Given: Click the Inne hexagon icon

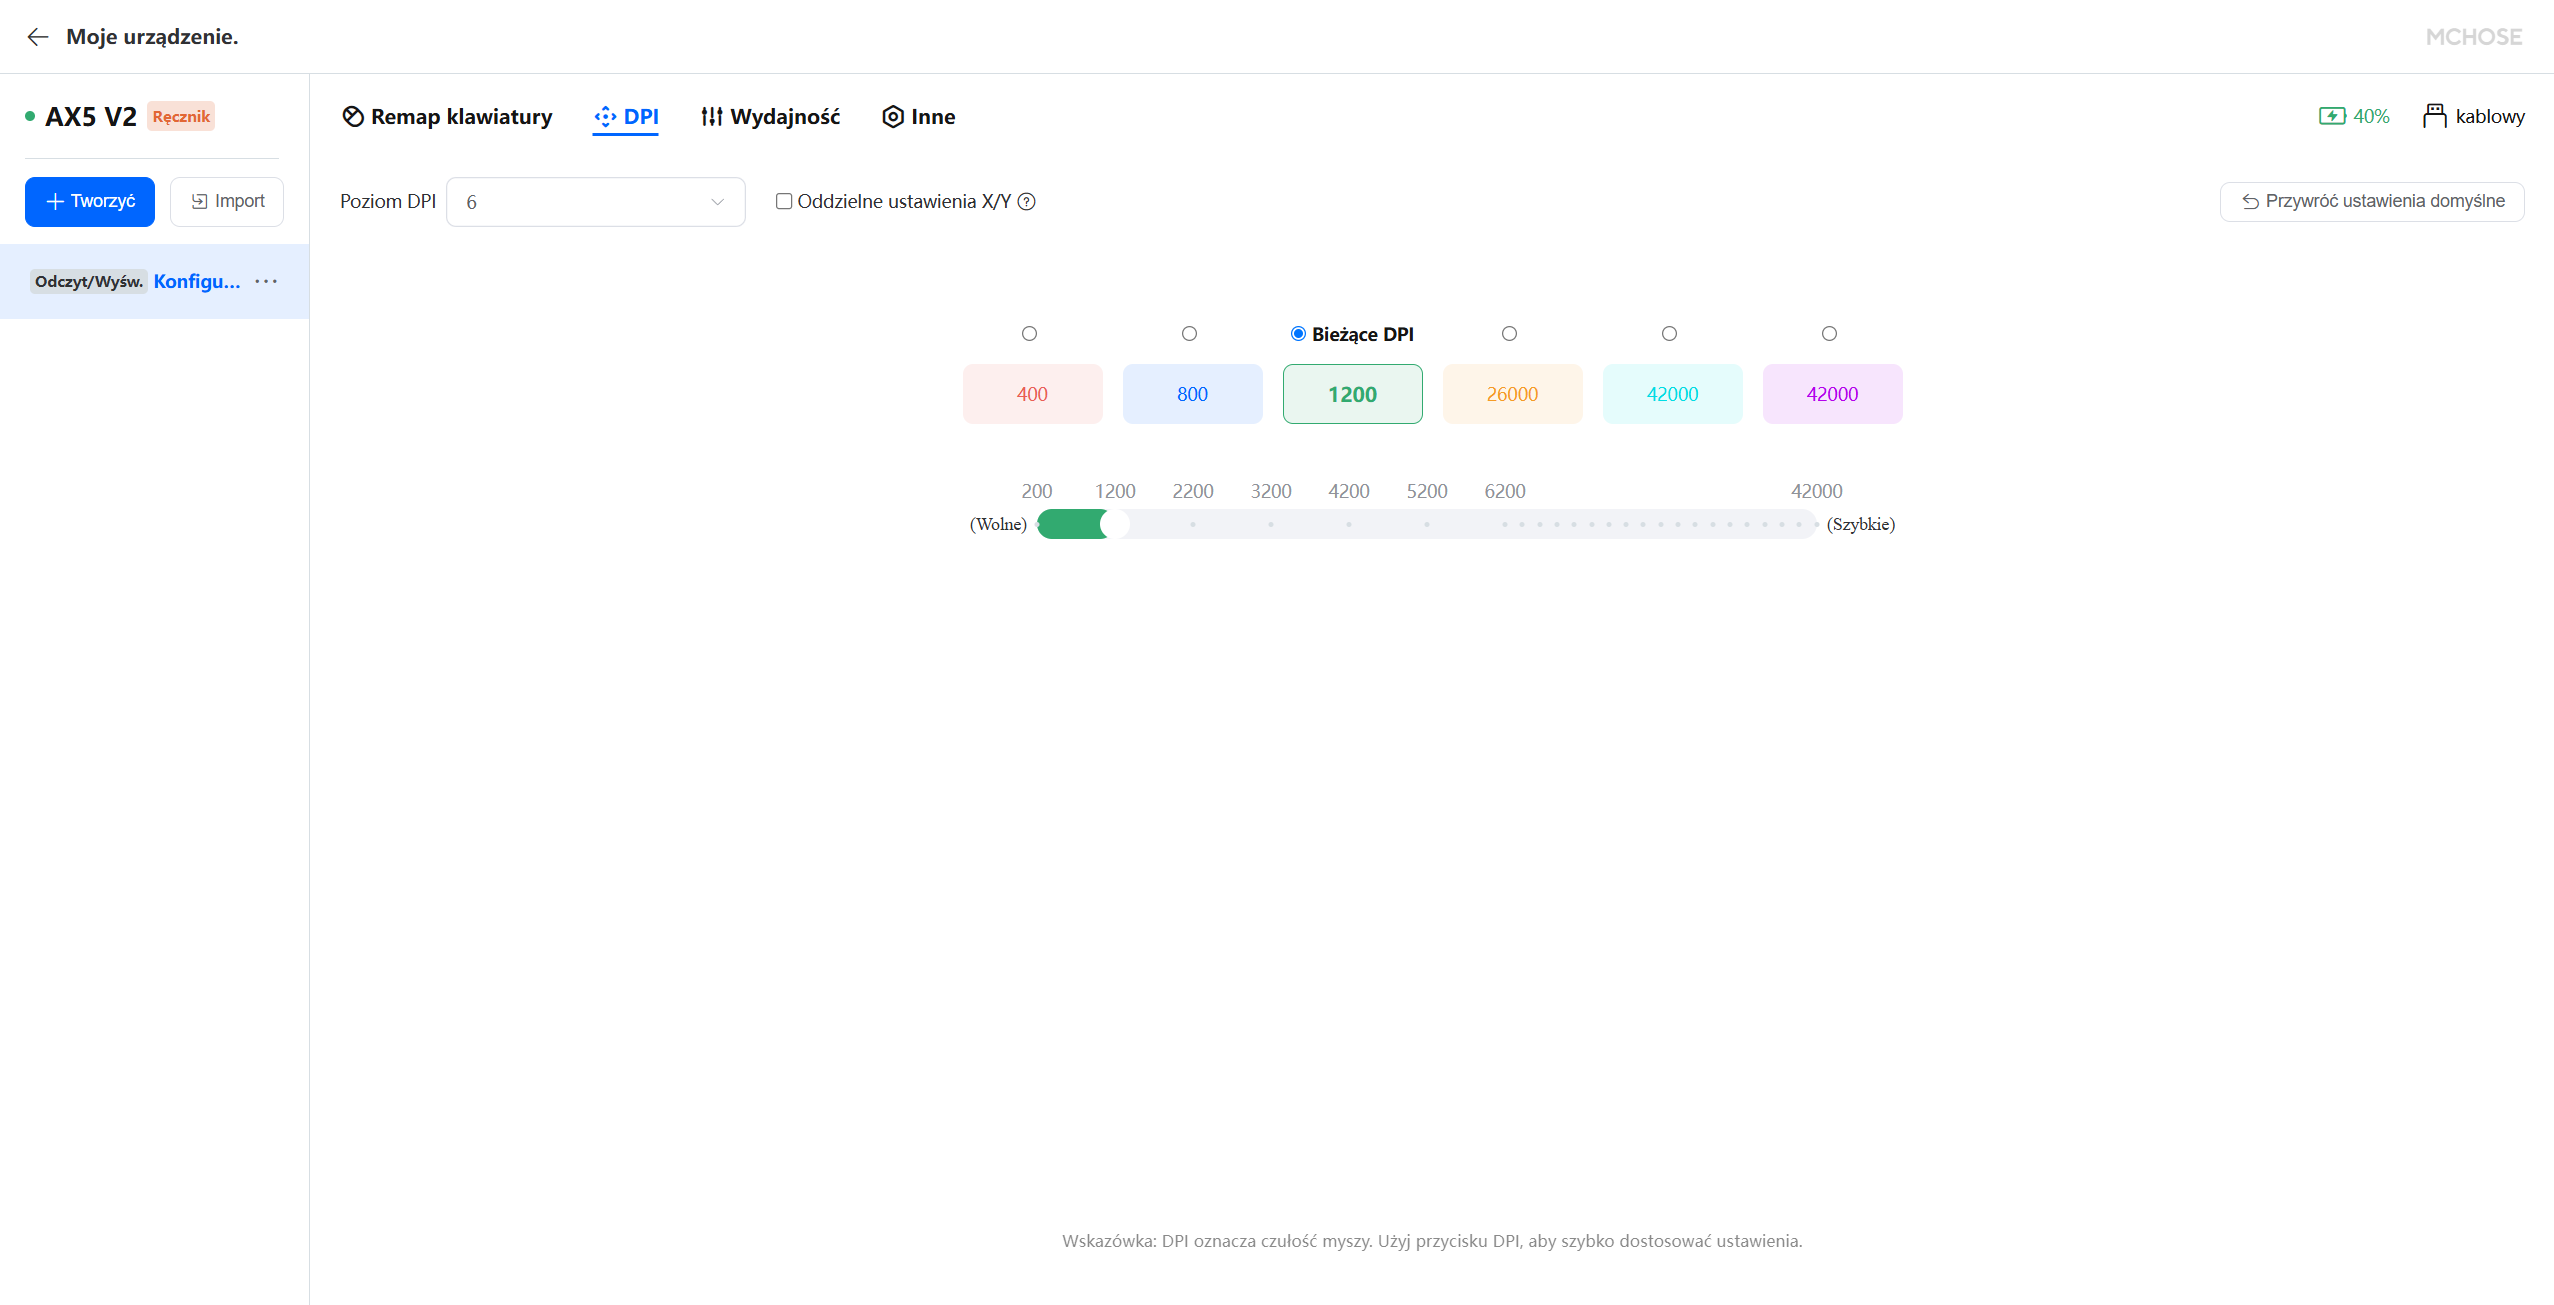Looking at the screenshot, I should pyautogui.click(x=893, y=117).
